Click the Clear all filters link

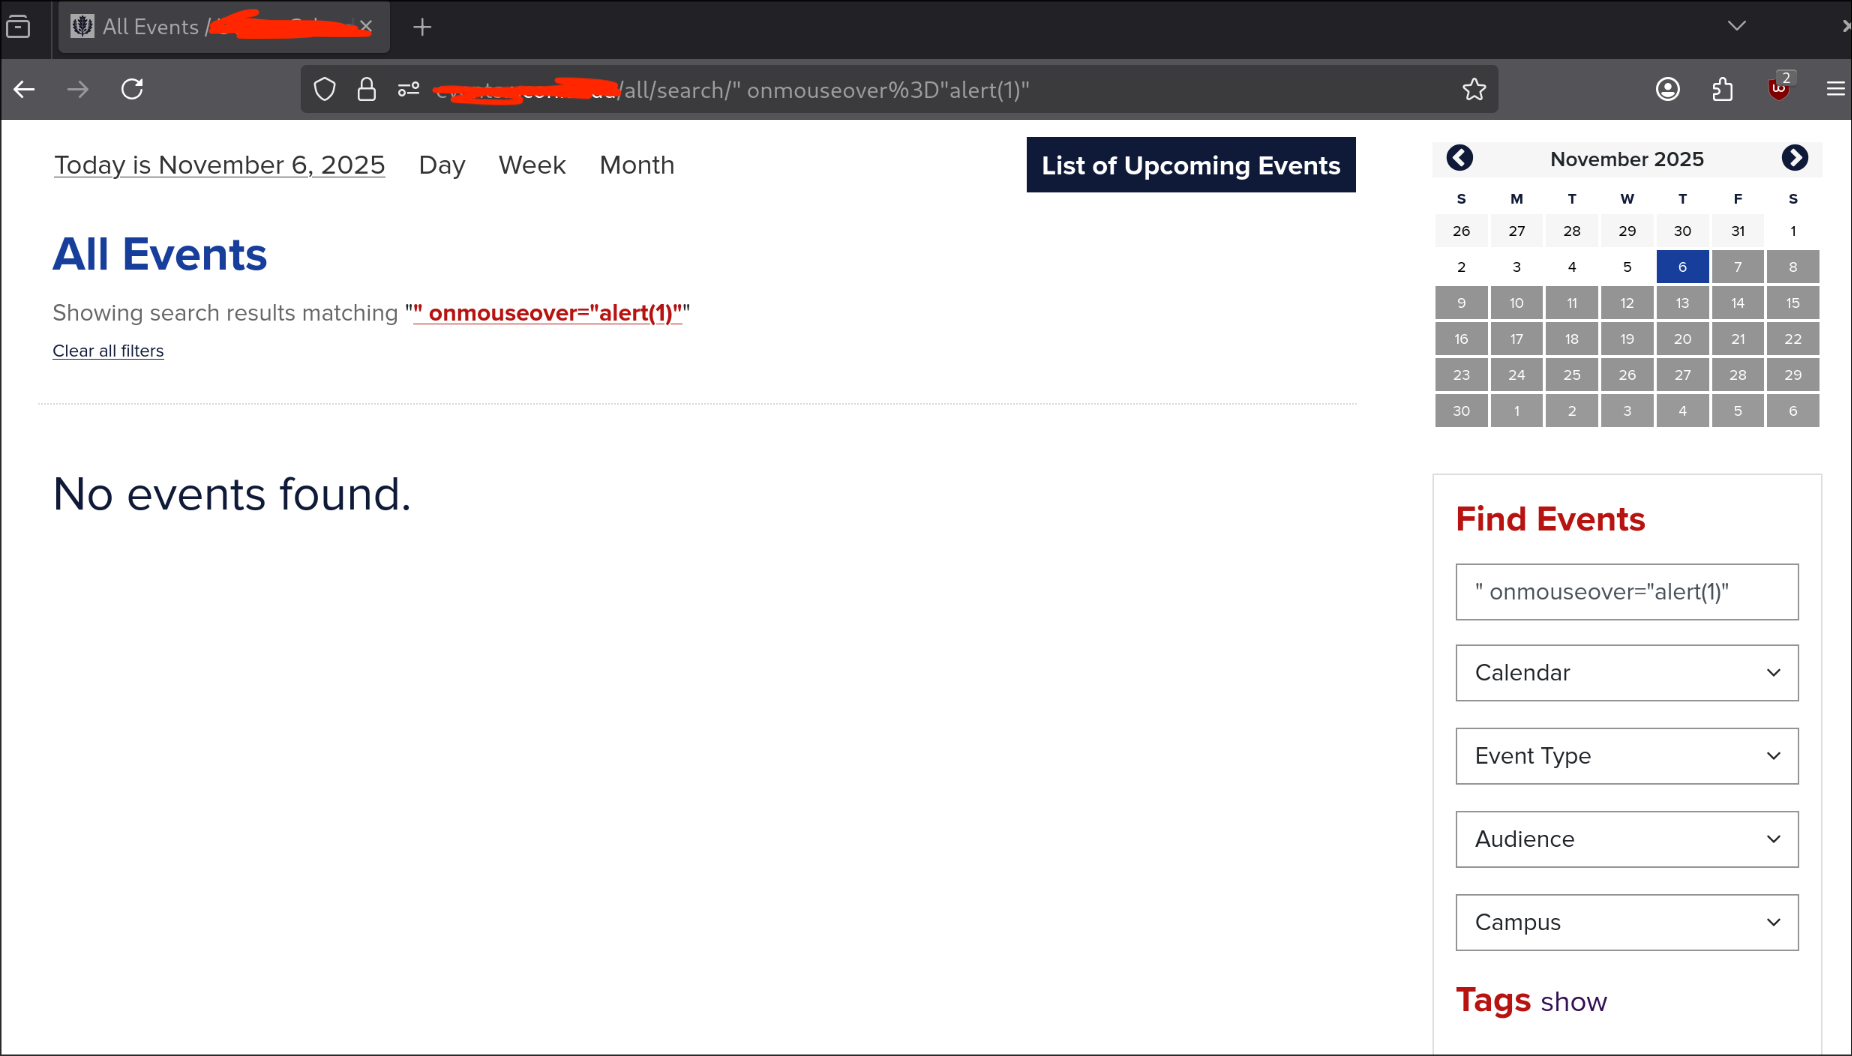click(x=108, y=351)
